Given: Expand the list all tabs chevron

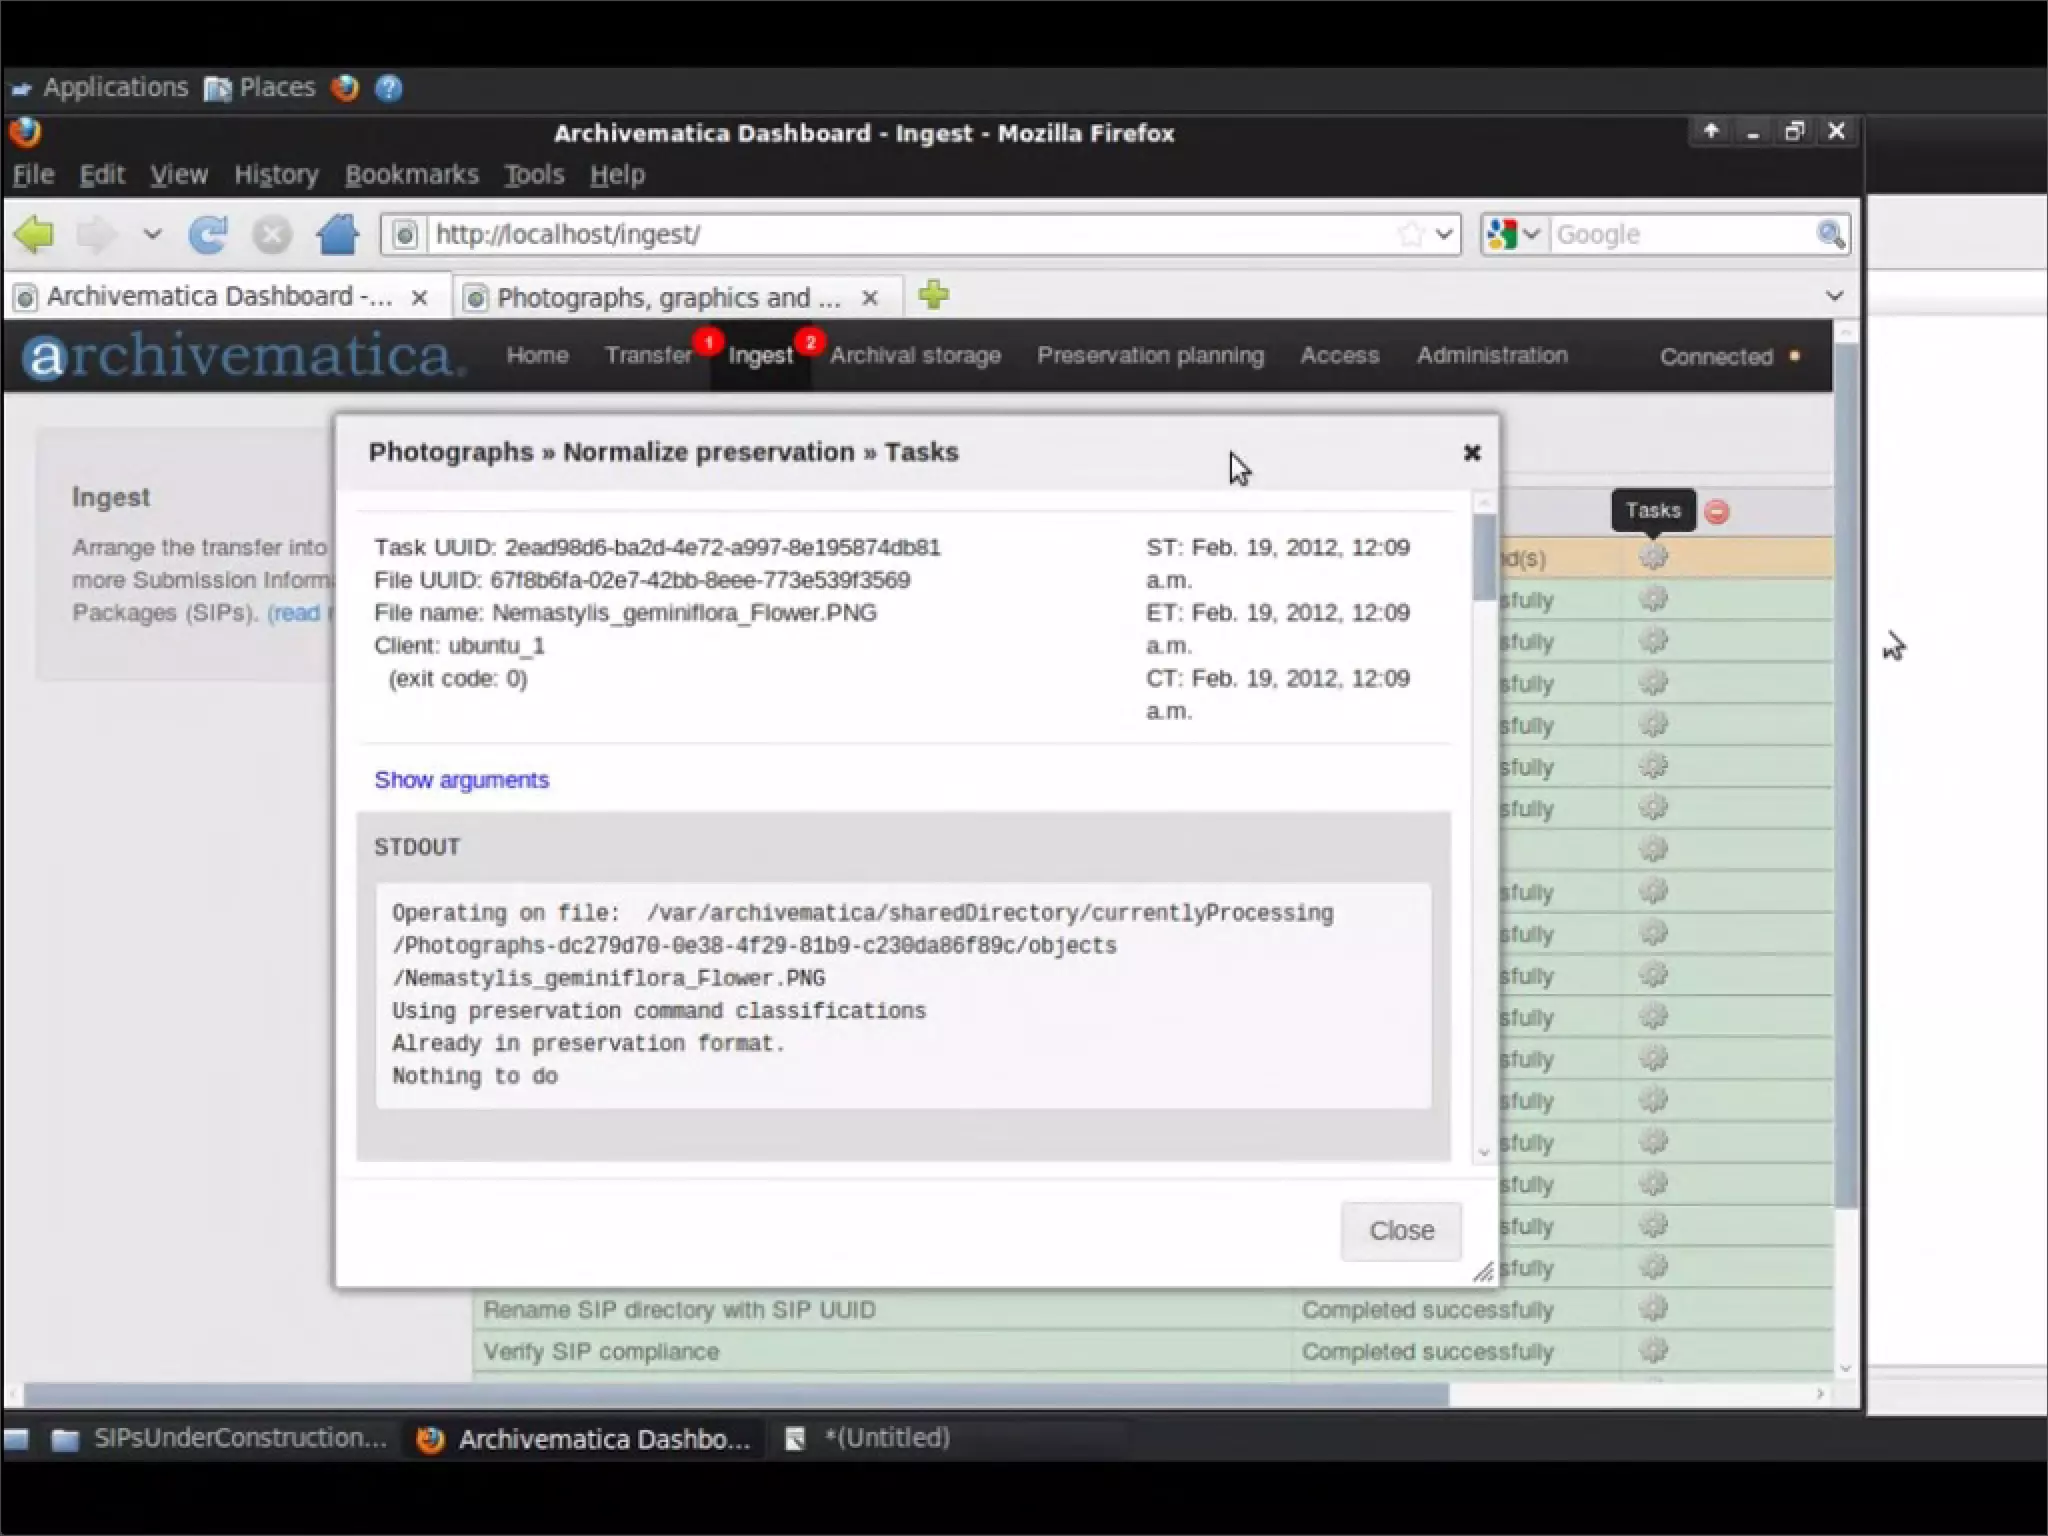Looking at the screenshot, I should (x=1834, y=296).
